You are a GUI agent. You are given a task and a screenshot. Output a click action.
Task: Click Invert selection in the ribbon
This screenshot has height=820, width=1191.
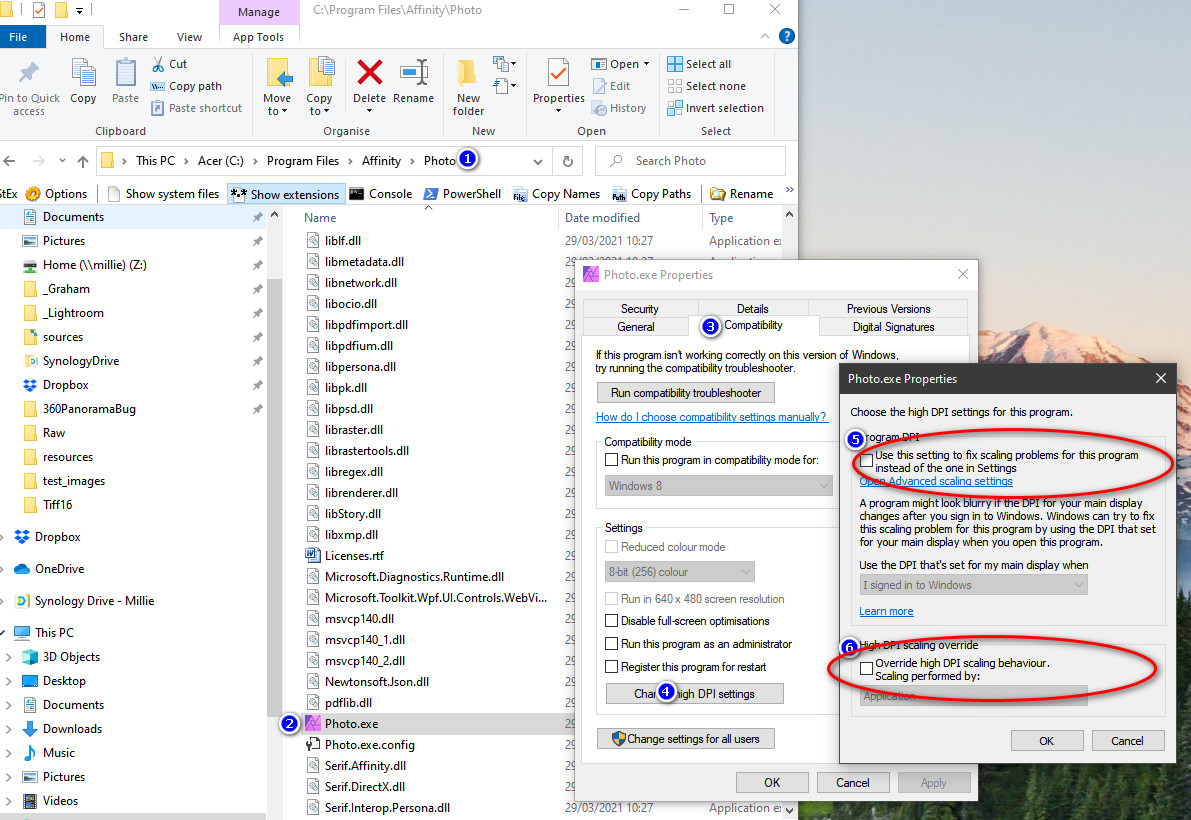pyautogui.click(x=716, y=109)
